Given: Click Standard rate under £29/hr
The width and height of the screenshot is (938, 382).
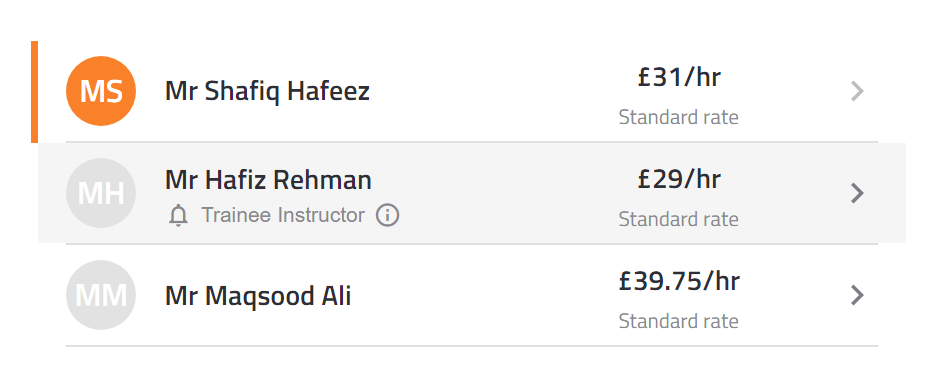Looking at the screenshot, I should click(x=678, y=219).
